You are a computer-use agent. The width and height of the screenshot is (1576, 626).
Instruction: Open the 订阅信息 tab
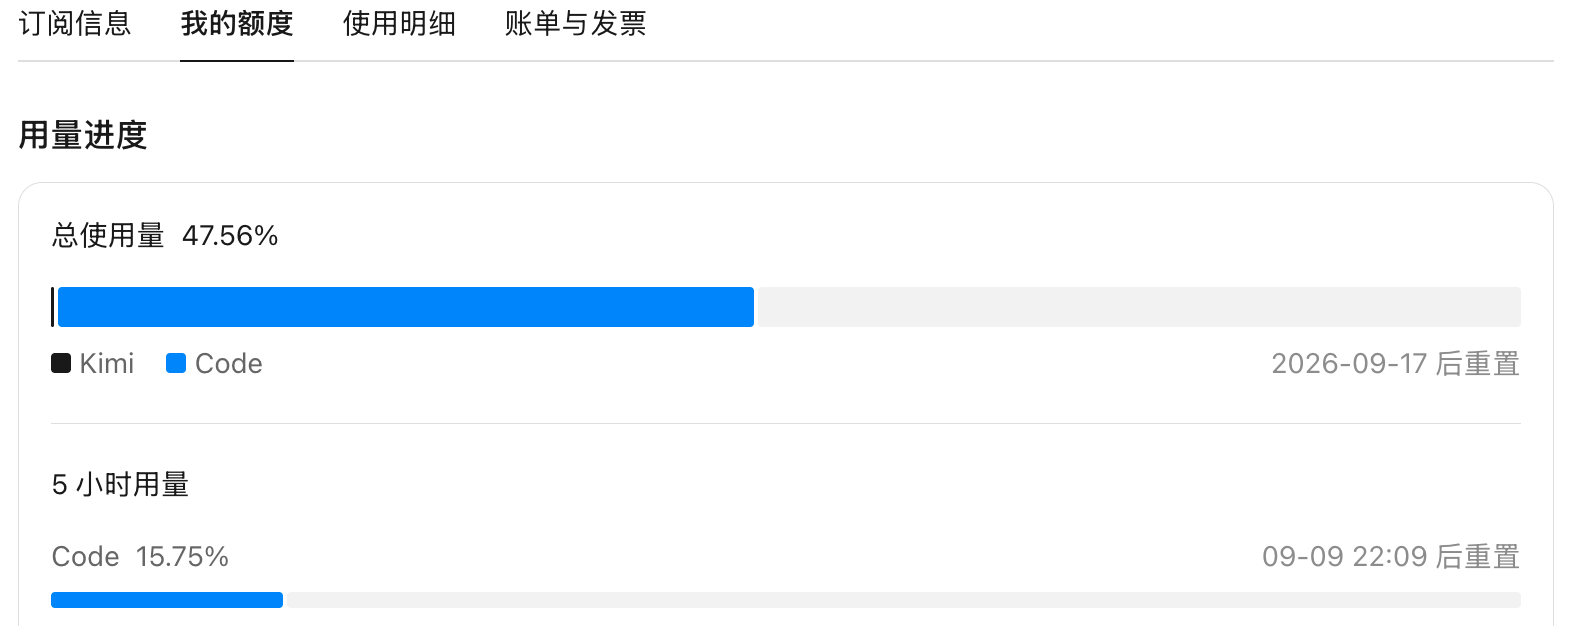(75, 23)
